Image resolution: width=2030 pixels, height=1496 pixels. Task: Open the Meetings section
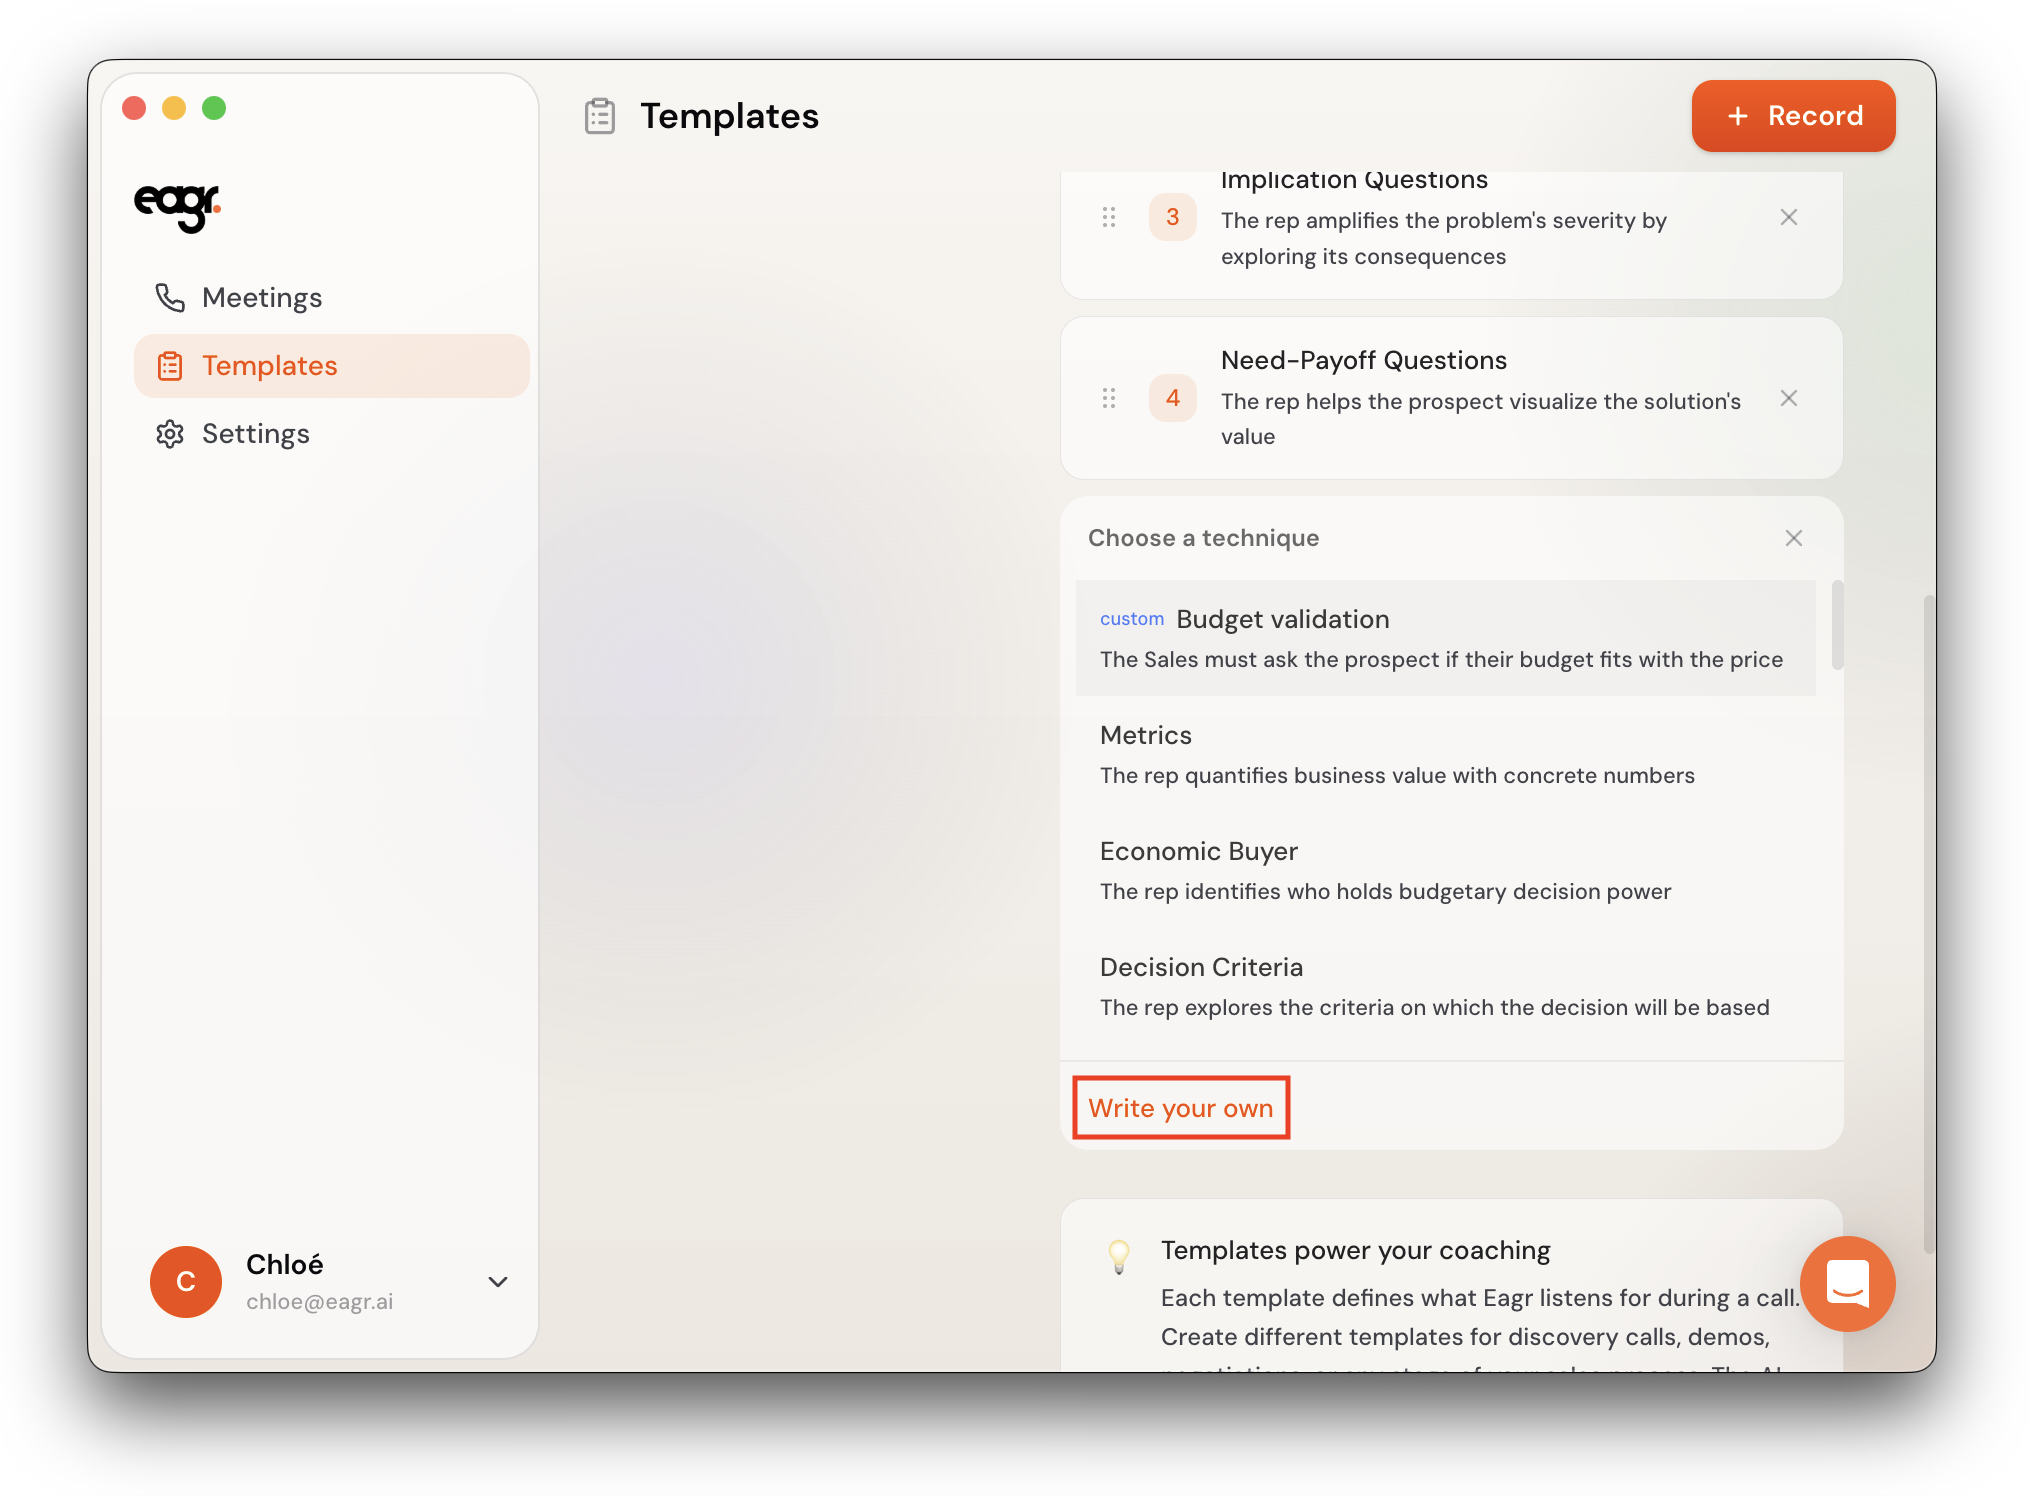point(262,298)
